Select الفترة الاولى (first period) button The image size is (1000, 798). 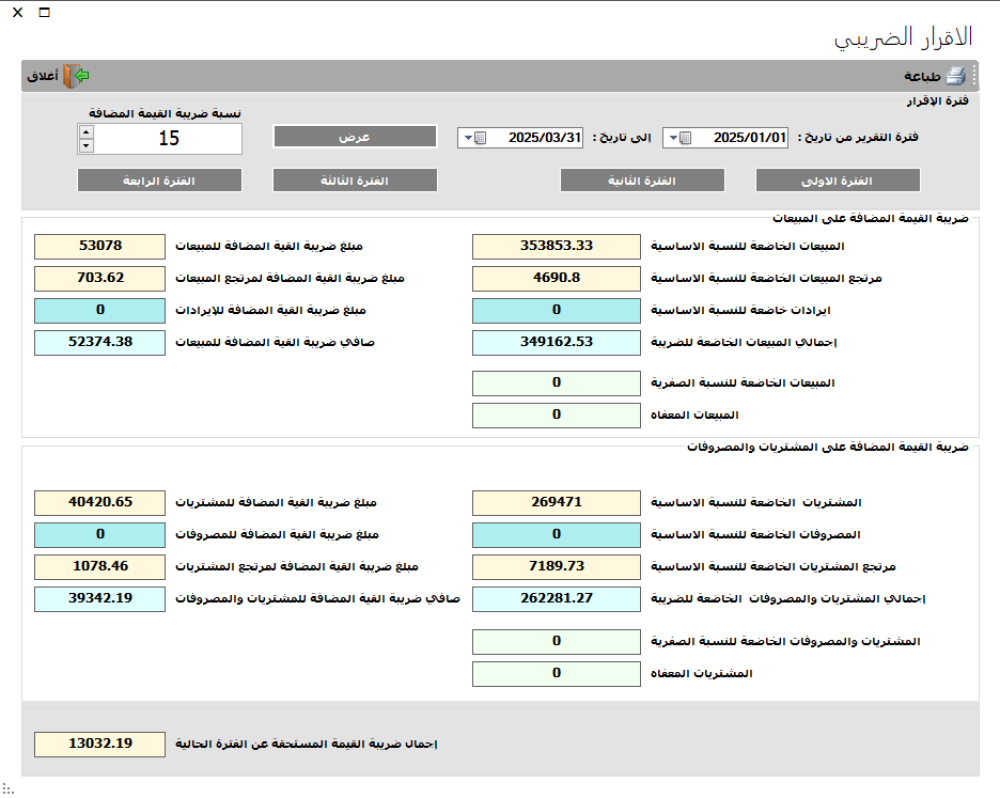point(837,180)
